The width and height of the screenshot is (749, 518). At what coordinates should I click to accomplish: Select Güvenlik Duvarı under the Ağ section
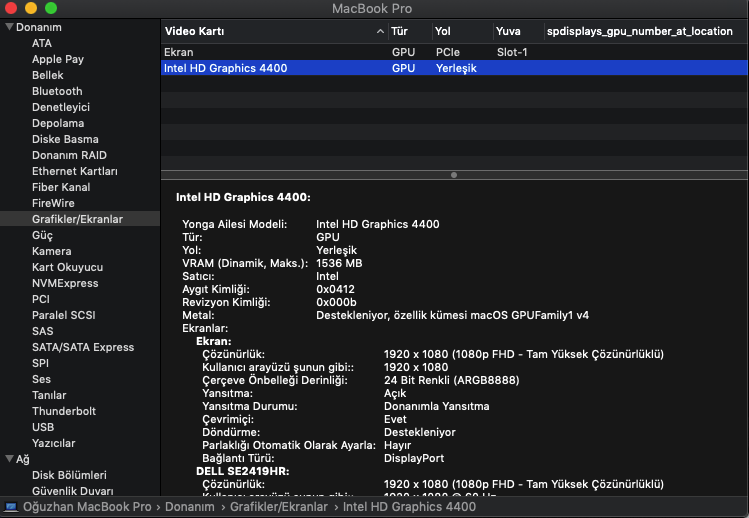coord(75,491)
